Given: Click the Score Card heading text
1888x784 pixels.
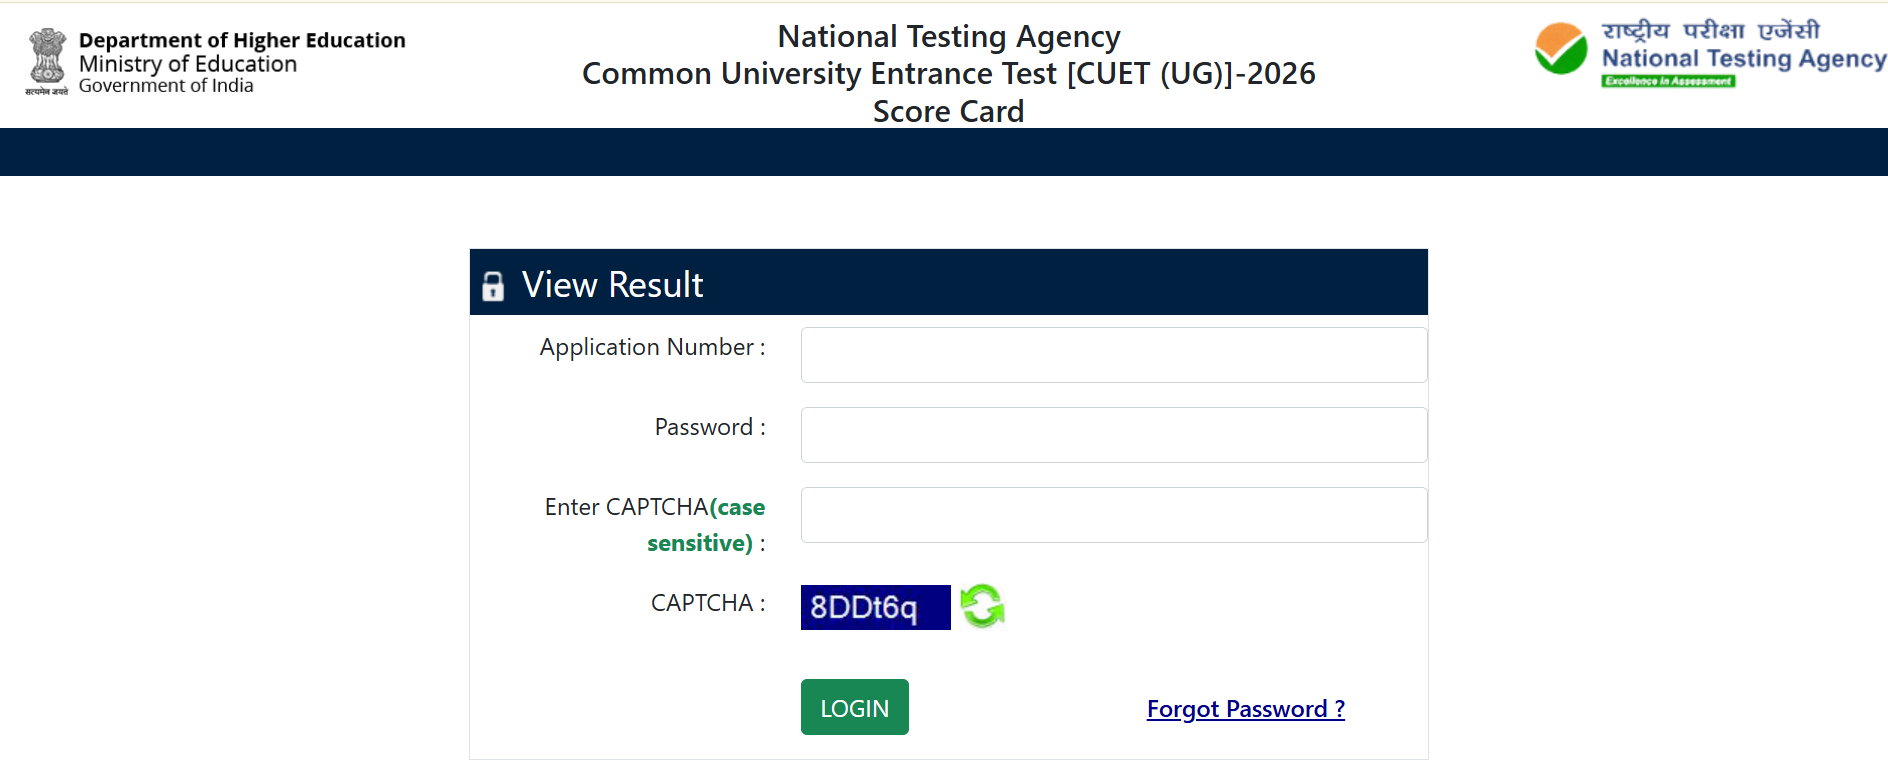Looking at the screenshot, I should (948, 111).
